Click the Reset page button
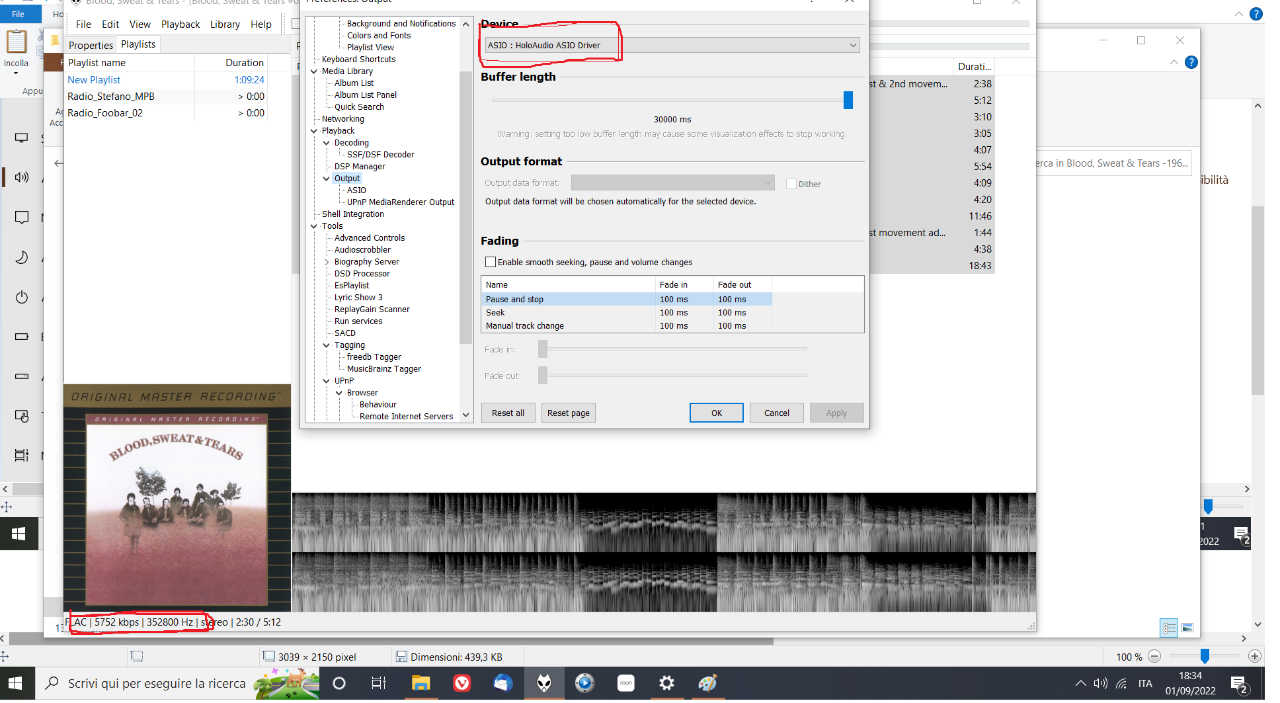Viewport: 1280px width, 703px height. click(568, 413)
